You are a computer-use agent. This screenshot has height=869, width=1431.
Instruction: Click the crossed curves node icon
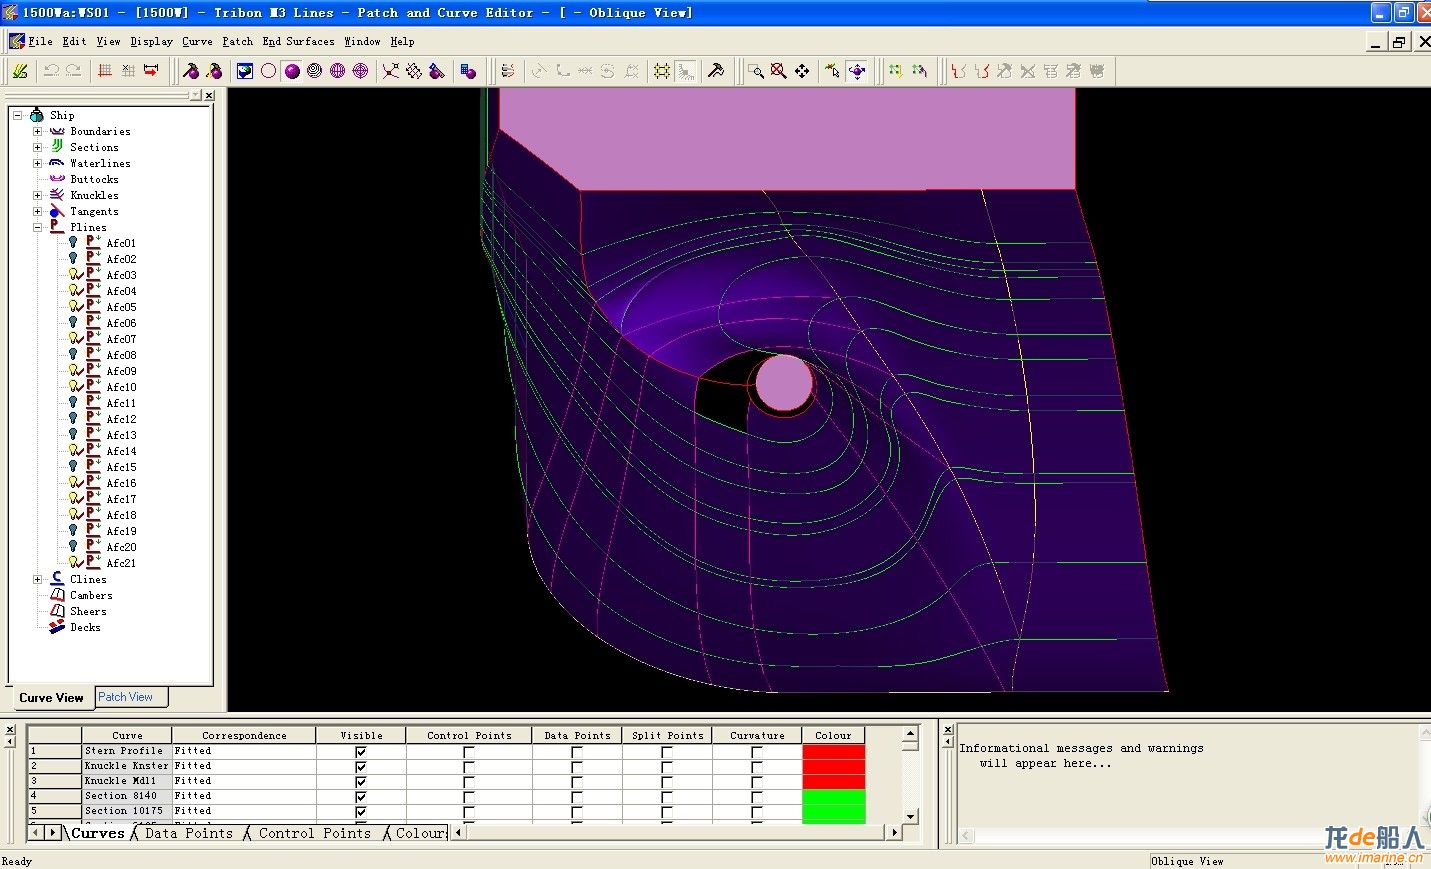[390, 71]
